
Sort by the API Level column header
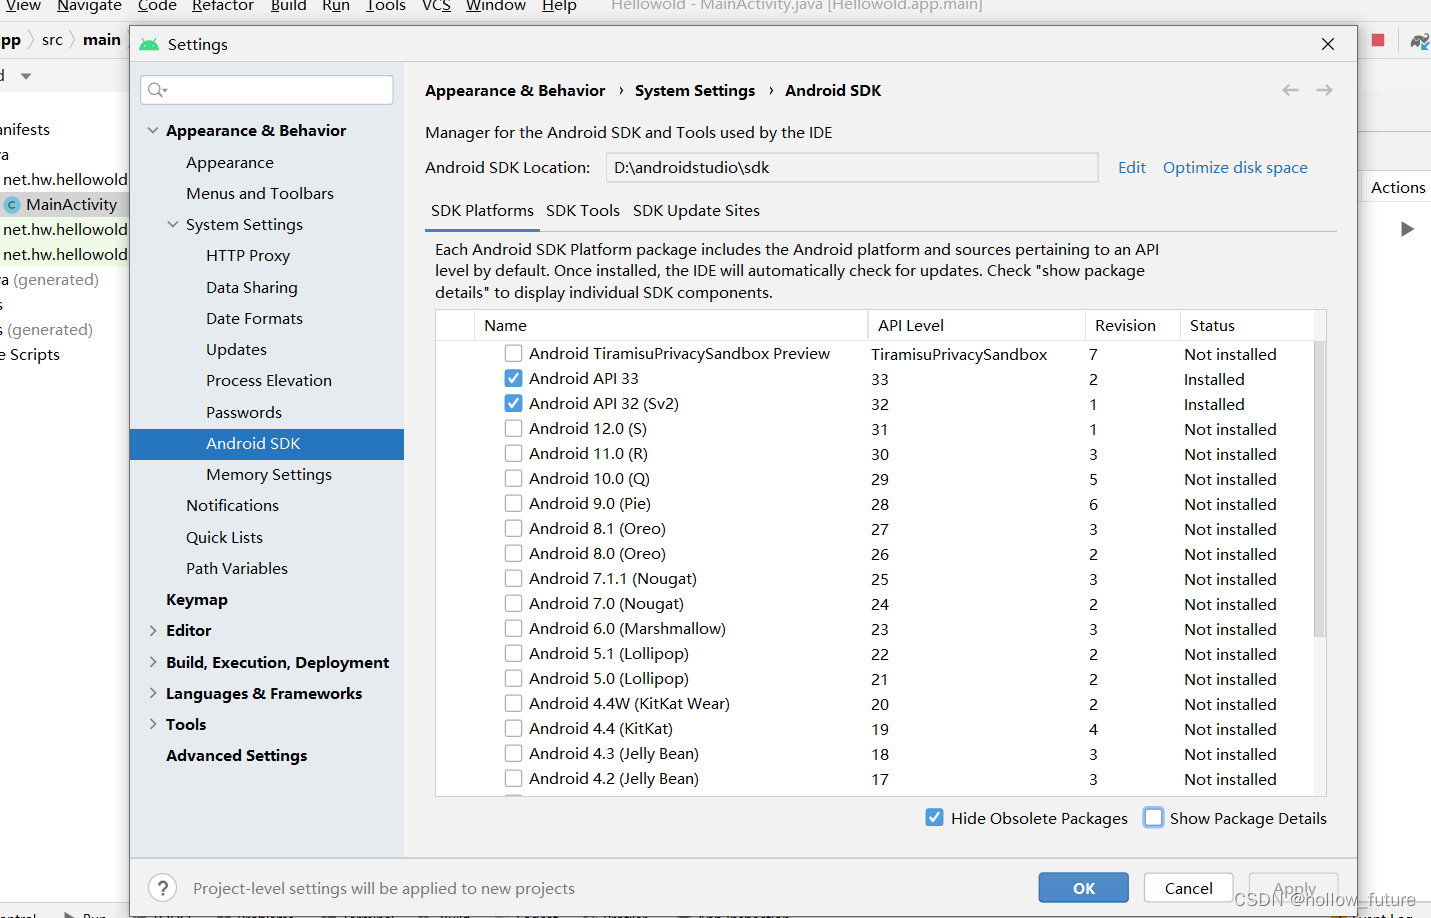point(976,326)
